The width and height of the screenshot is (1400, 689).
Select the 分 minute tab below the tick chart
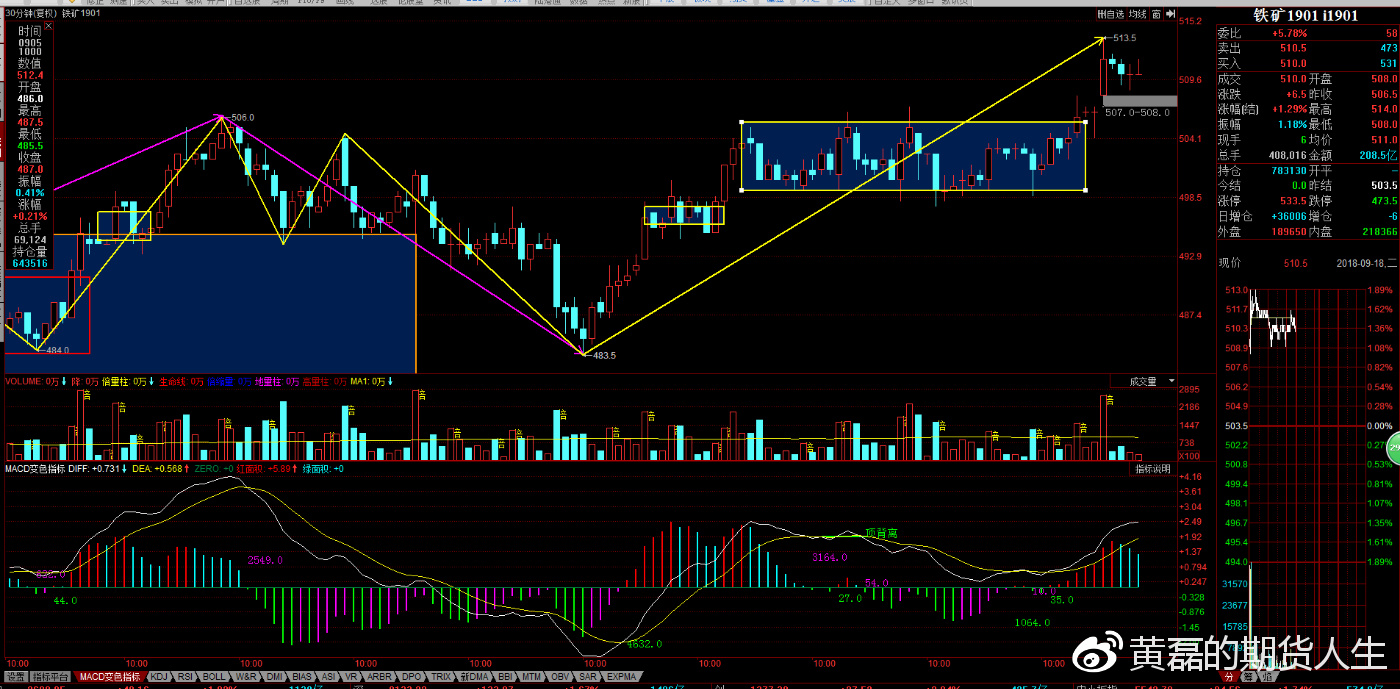tap(1228, 677)
